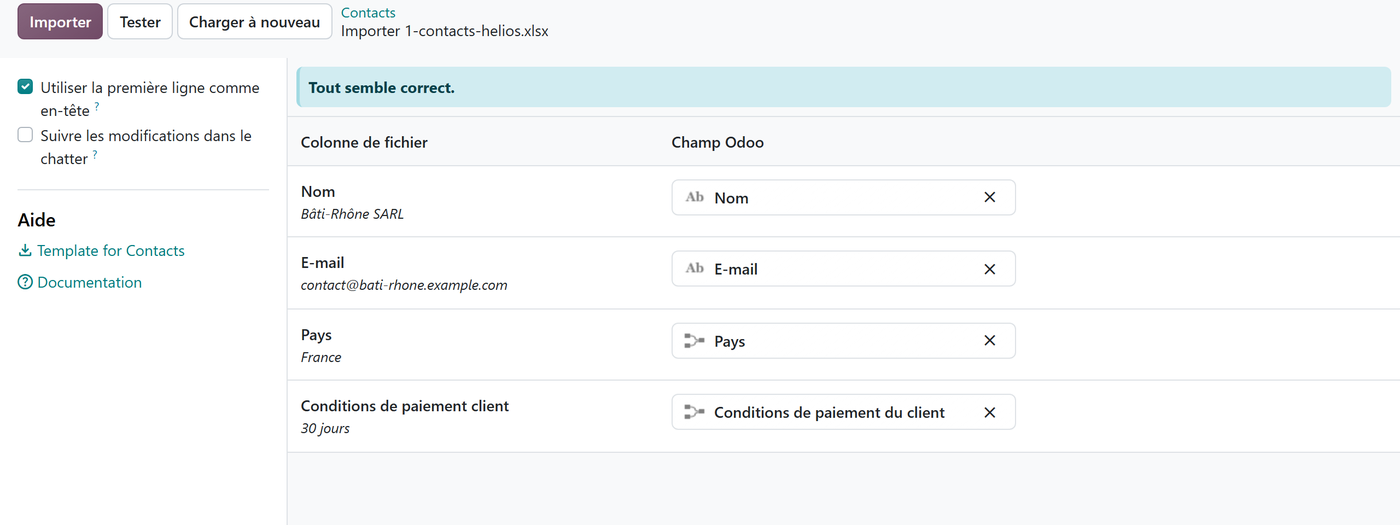Screen dimensions: 1400x525
Task: Go back to Contacts breadcrumb
Action: (x=368, y=13)
